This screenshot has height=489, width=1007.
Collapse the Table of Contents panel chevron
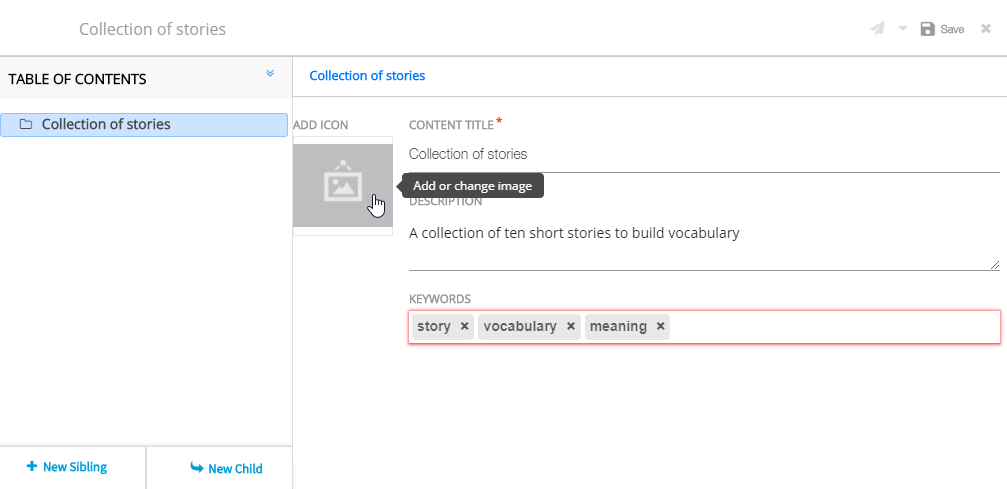coord(270,74)
